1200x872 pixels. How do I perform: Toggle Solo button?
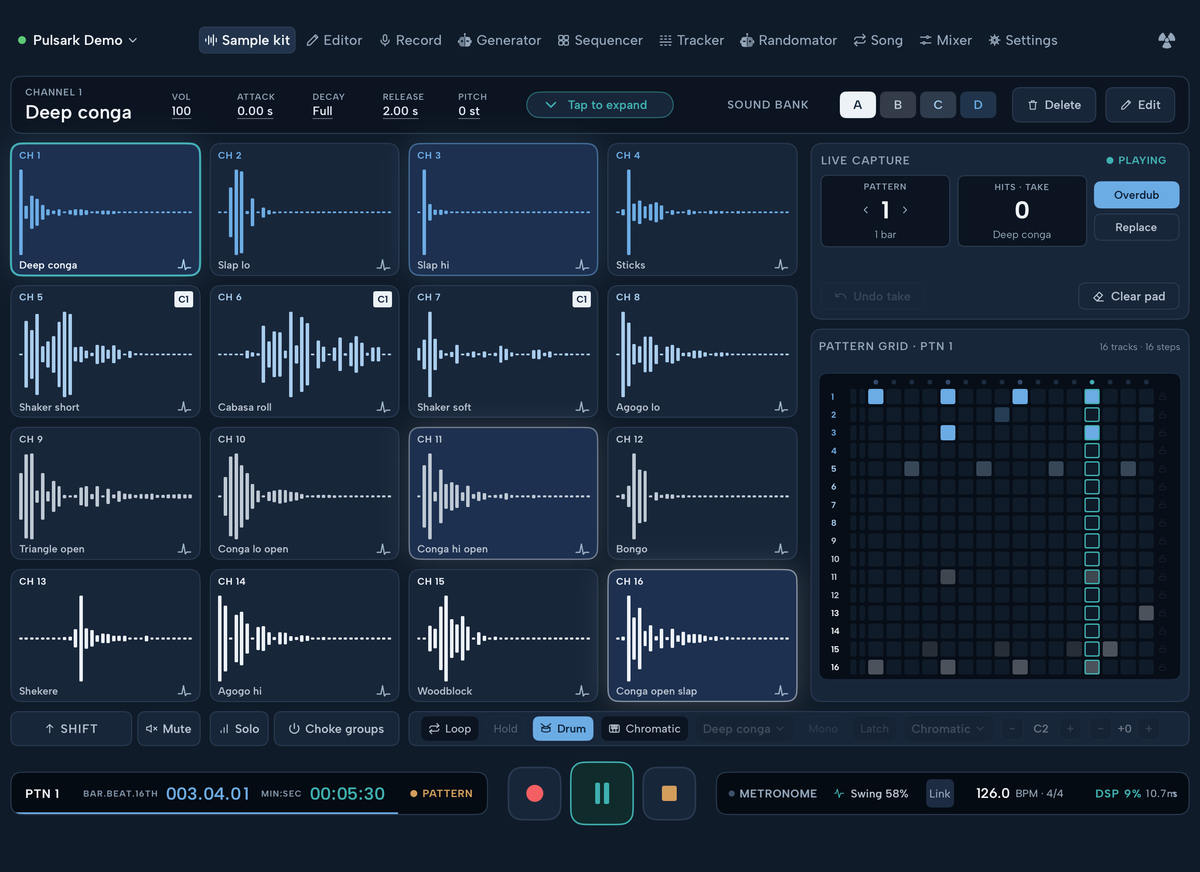click(x=239, y=729)
